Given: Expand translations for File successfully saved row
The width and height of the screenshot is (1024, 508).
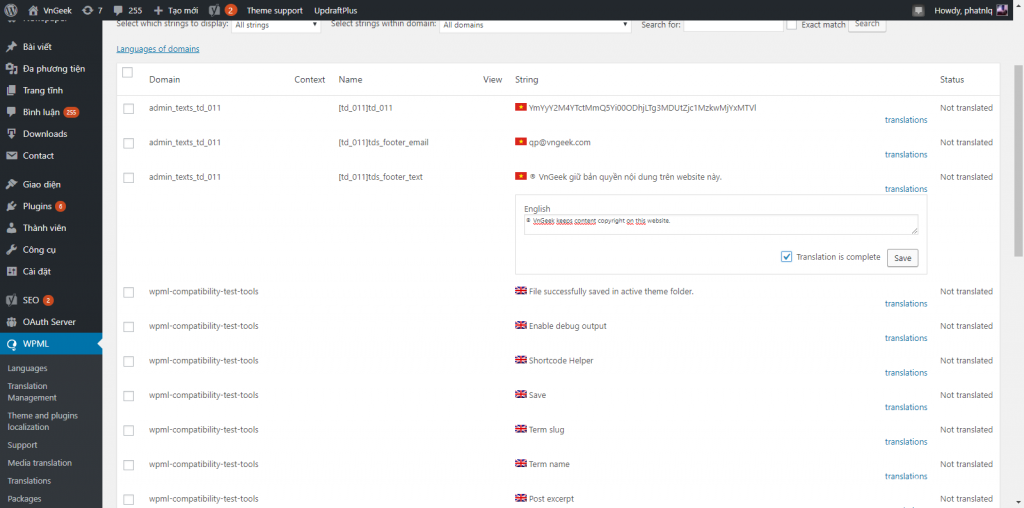Looking at the screenshot, I should point(906,304).
